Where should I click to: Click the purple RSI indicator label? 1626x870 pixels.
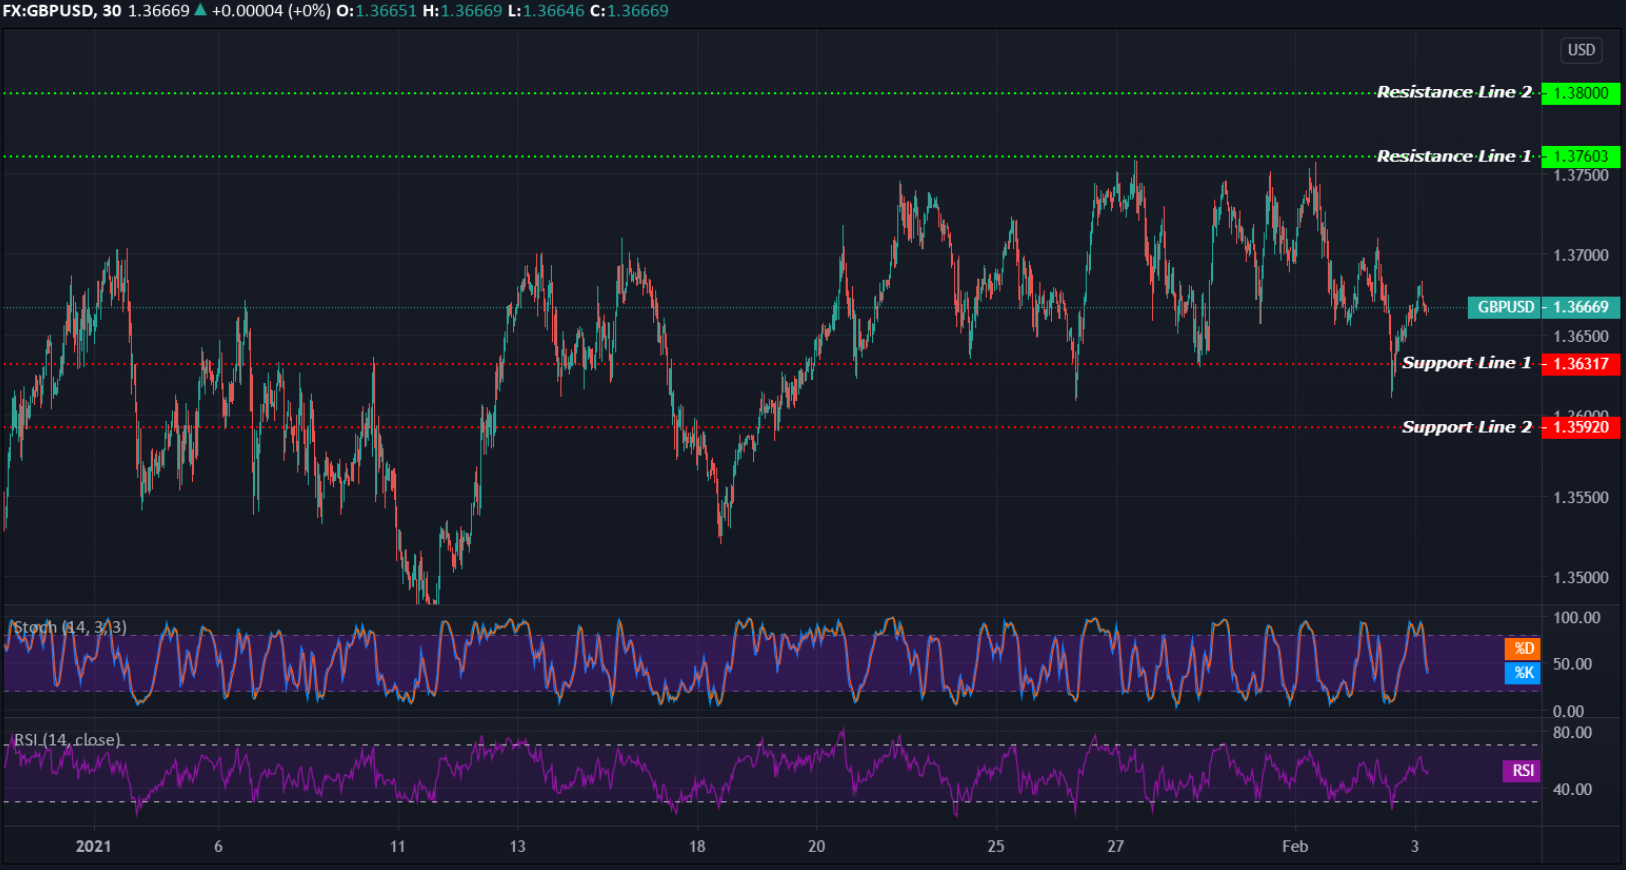point(1522,771)
